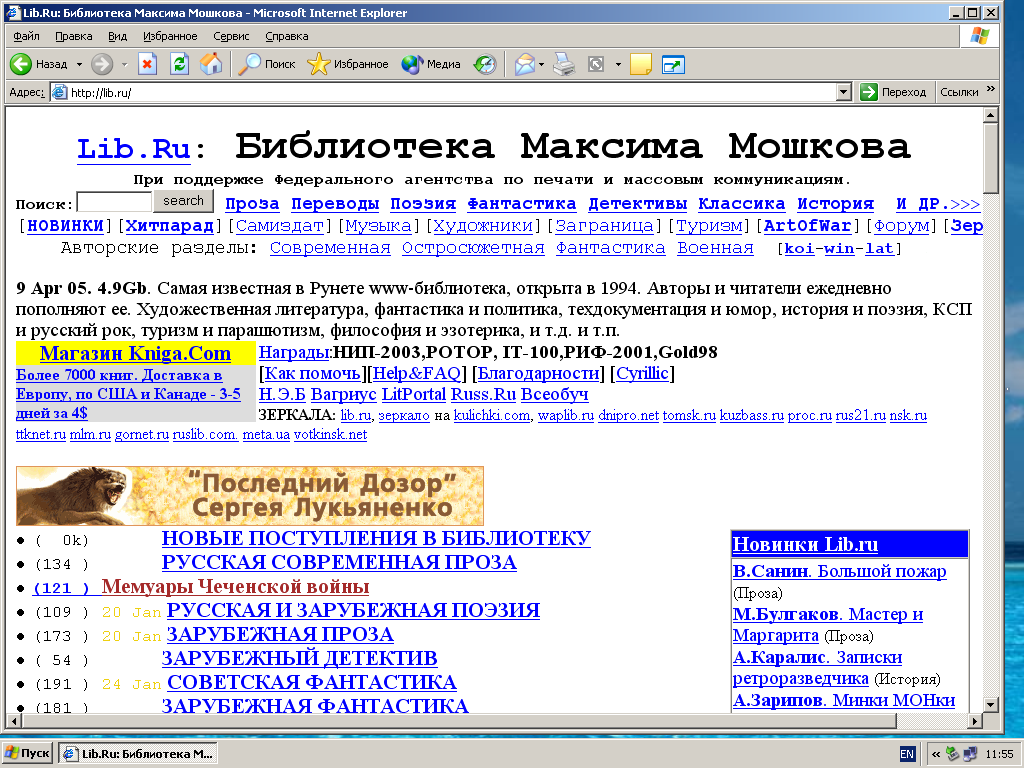Expand the Links (Ссылки) toolbar chevron
This screenshot has width=1024, height=768.
991,89
